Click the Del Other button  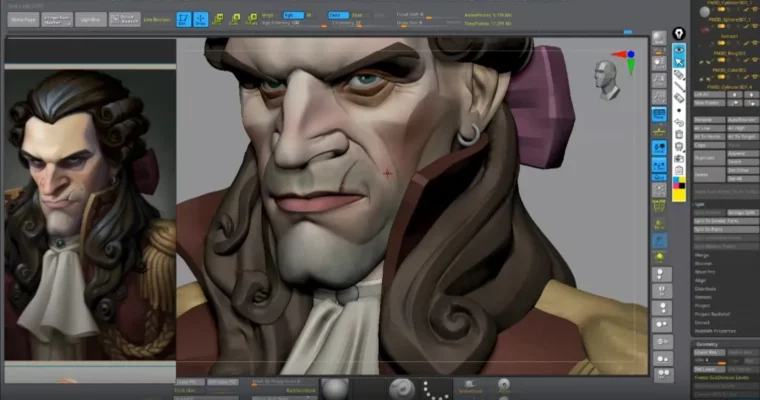[x=742, y=170]
